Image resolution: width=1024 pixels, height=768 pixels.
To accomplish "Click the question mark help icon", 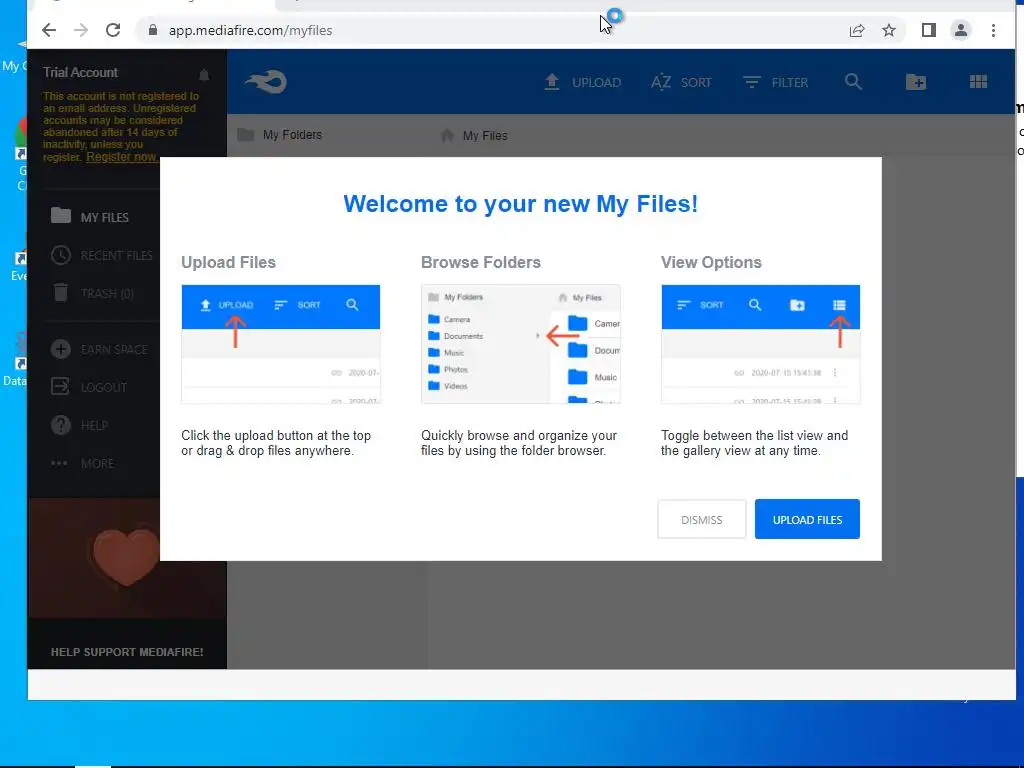I will [x=61, y=425].
